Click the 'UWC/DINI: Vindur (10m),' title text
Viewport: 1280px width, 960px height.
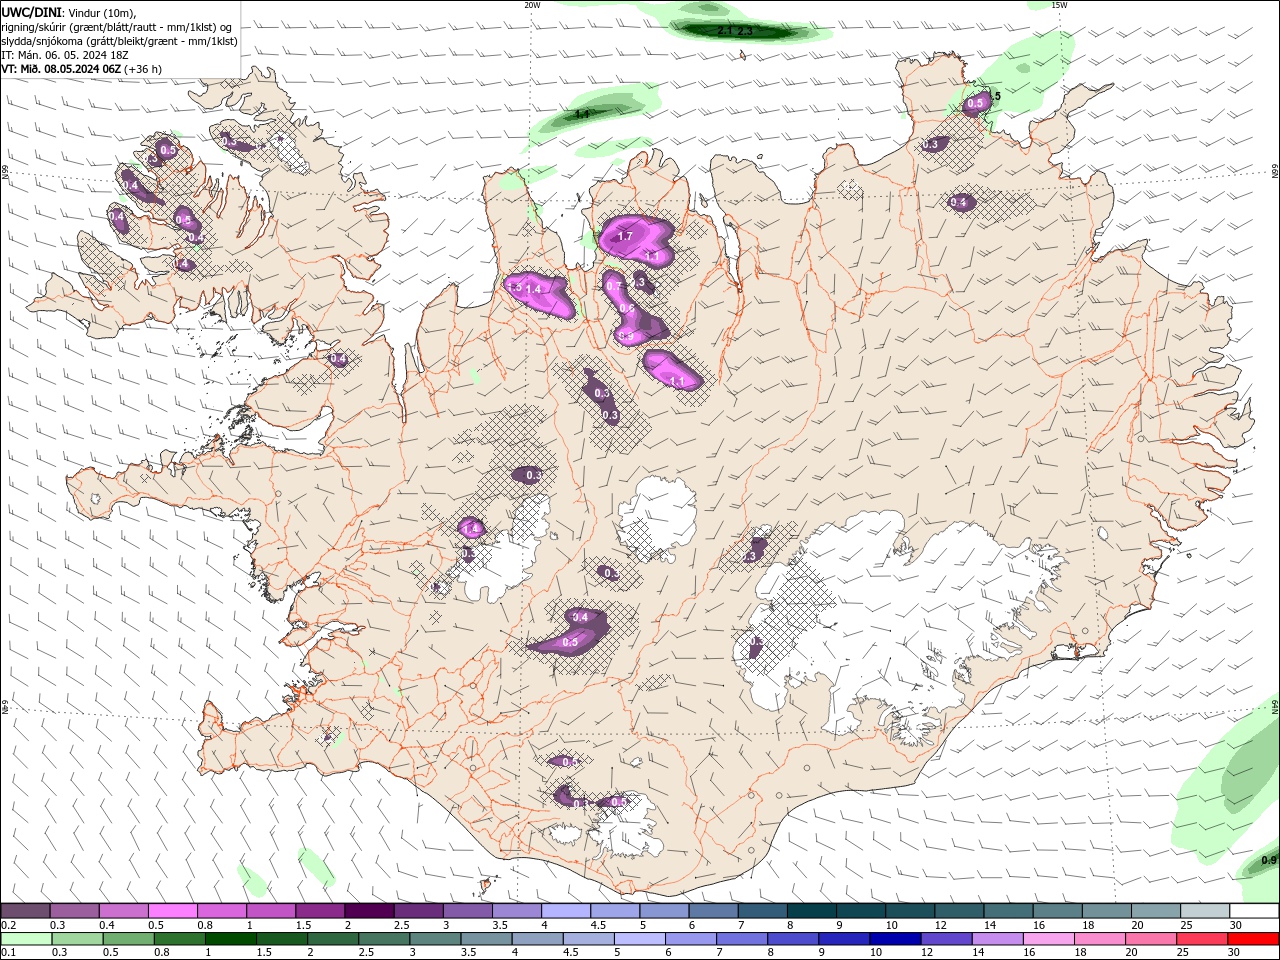pyautogui.click(x=70, y=12)
